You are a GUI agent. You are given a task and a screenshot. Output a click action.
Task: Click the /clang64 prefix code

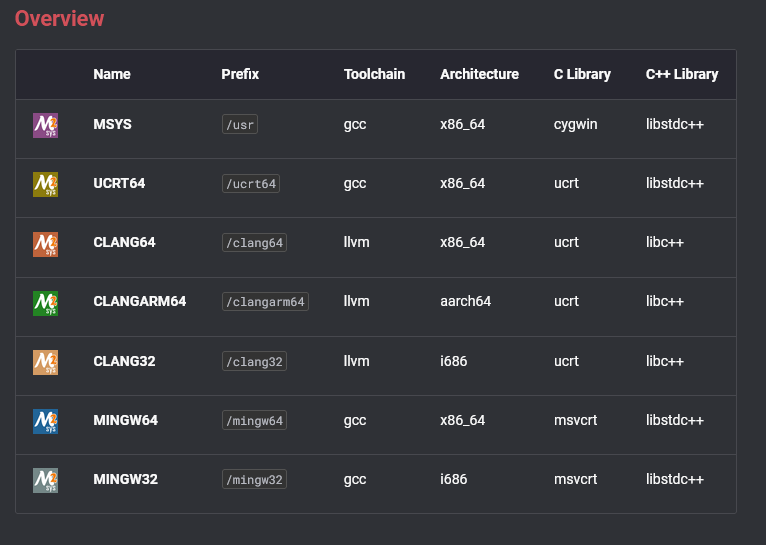pyautogui.click(x=254, y=243)
